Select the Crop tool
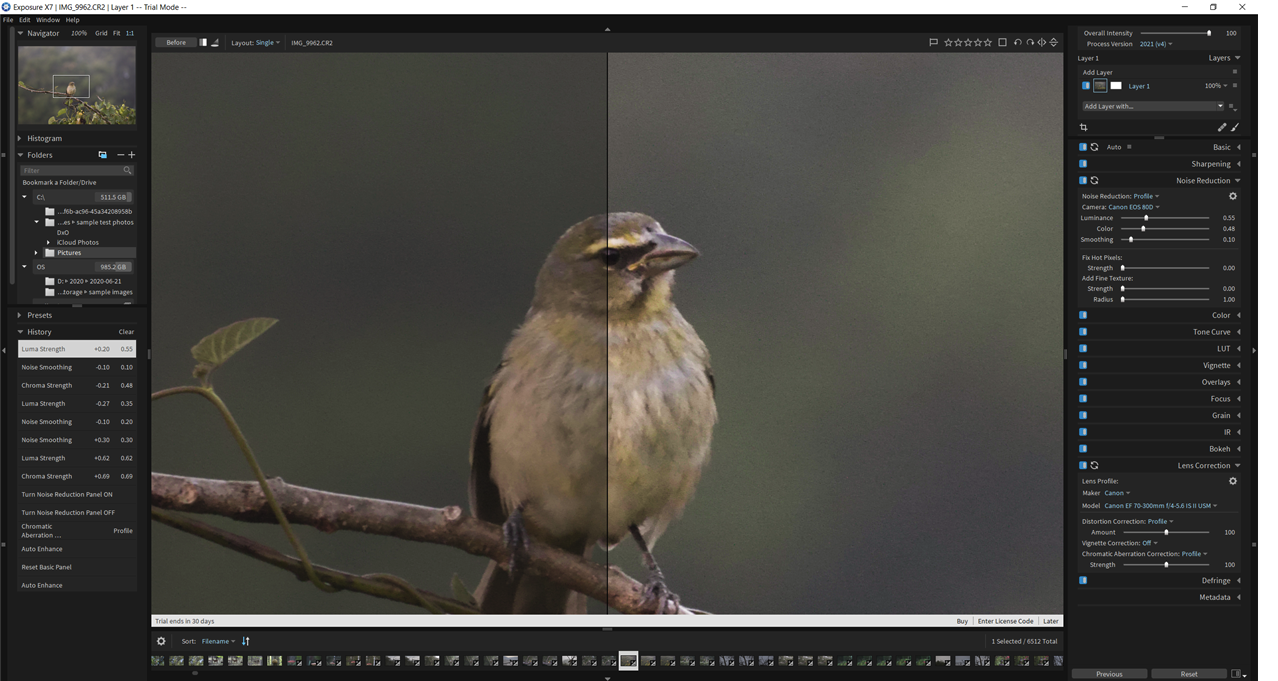 (x=1084, y=127)
